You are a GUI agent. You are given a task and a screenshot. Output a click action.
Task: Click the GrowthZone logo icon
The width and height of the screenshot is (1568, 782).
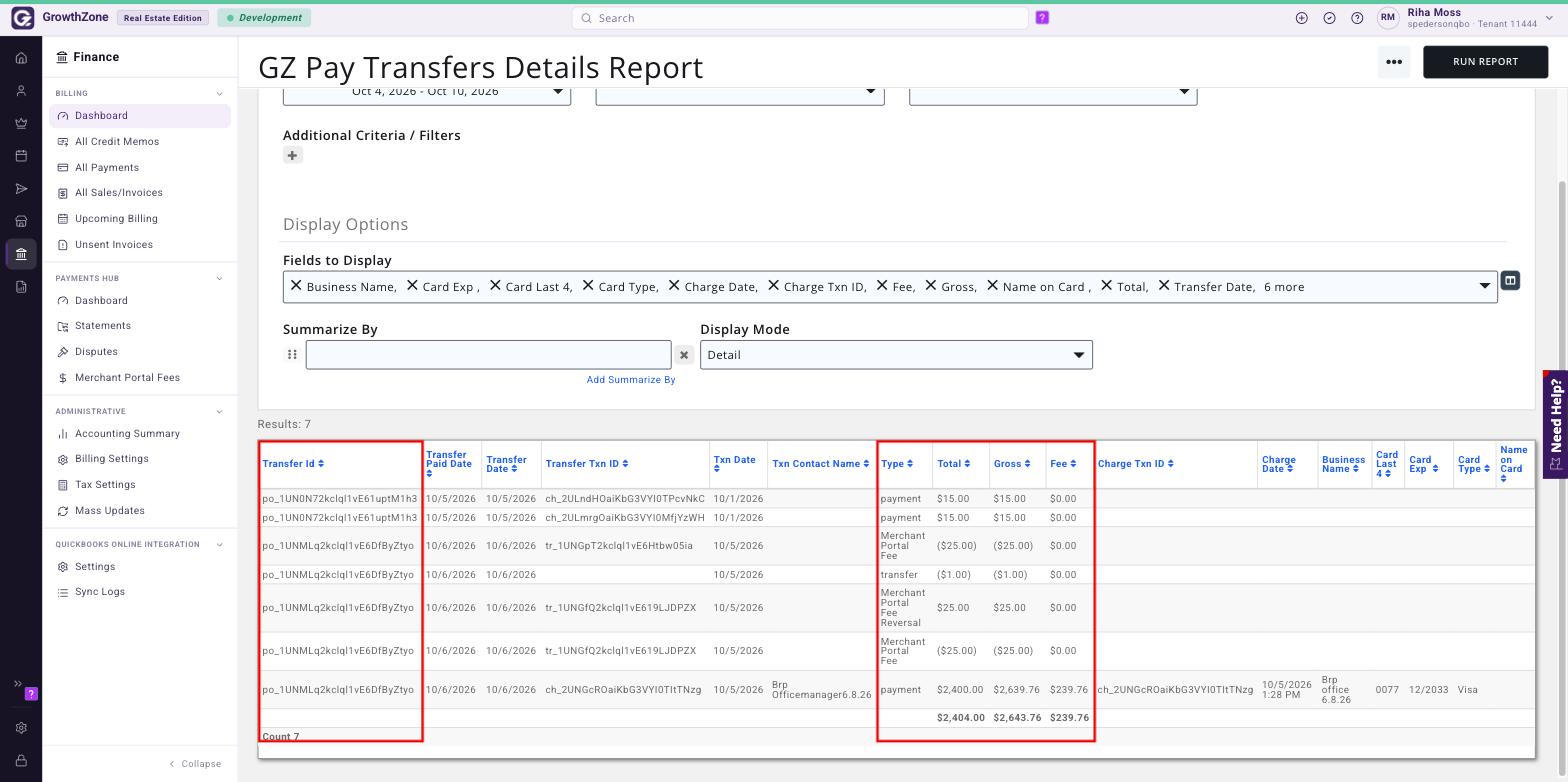[22, 18]
